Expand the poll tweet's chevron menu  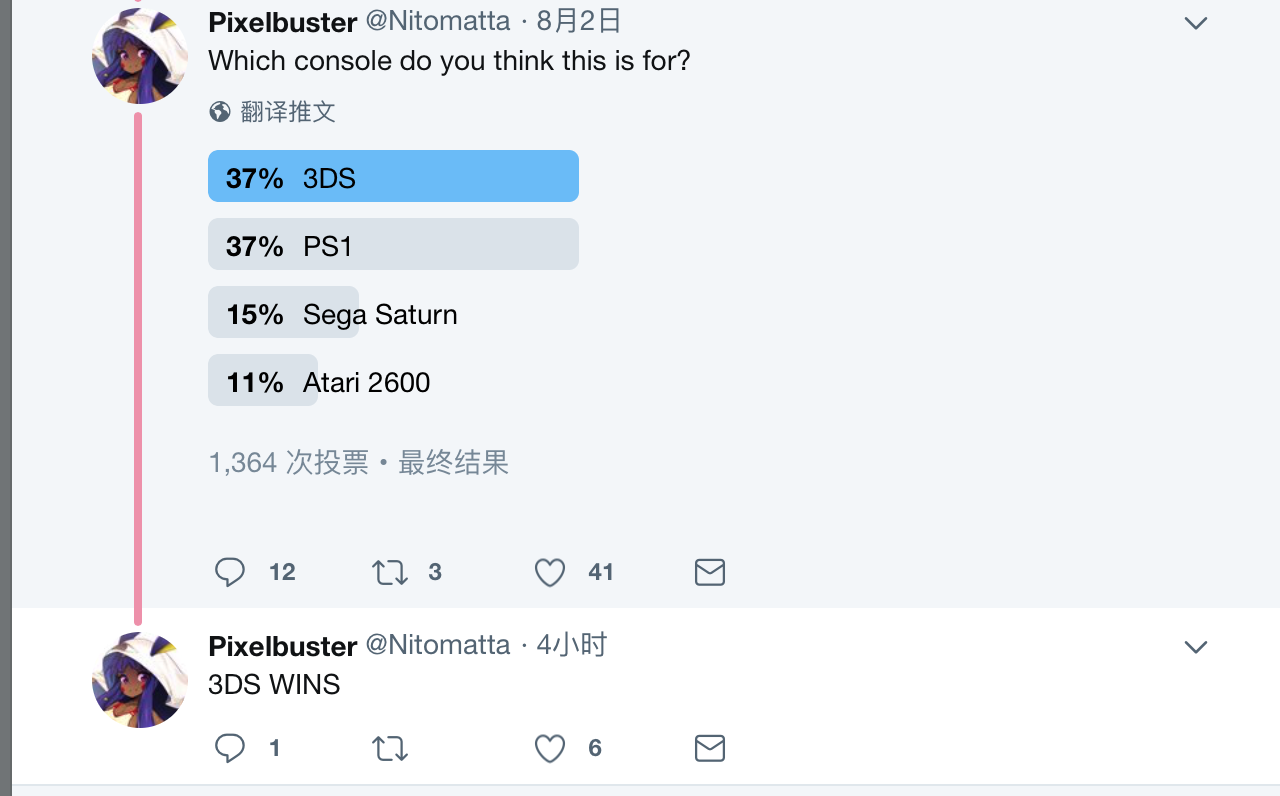(1196, 23)
